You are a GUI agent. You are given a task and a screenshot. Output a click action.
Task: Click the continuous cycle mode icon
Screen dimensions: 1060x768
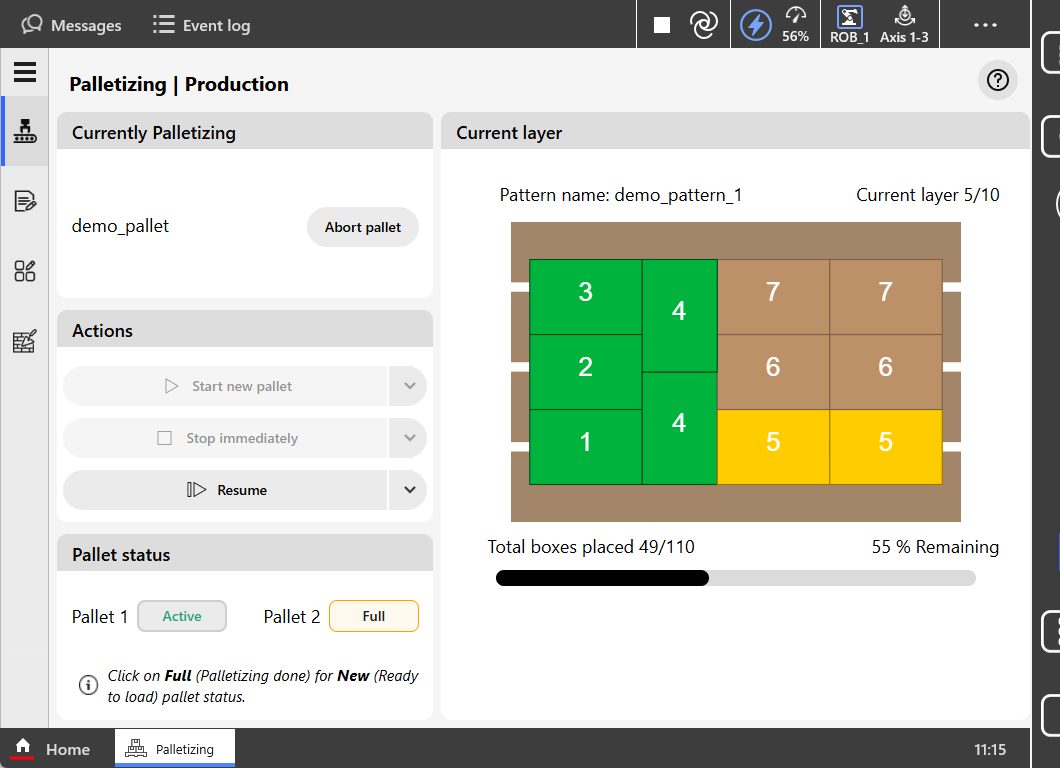(x=704, y=25)
